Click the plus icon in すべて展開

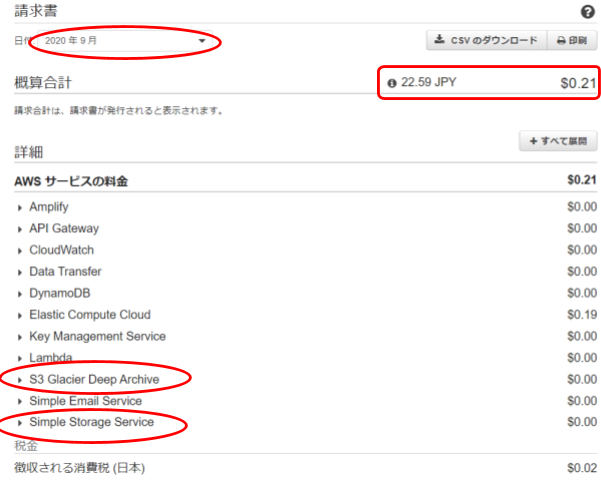pyautogui.click(x=533, y=141)
